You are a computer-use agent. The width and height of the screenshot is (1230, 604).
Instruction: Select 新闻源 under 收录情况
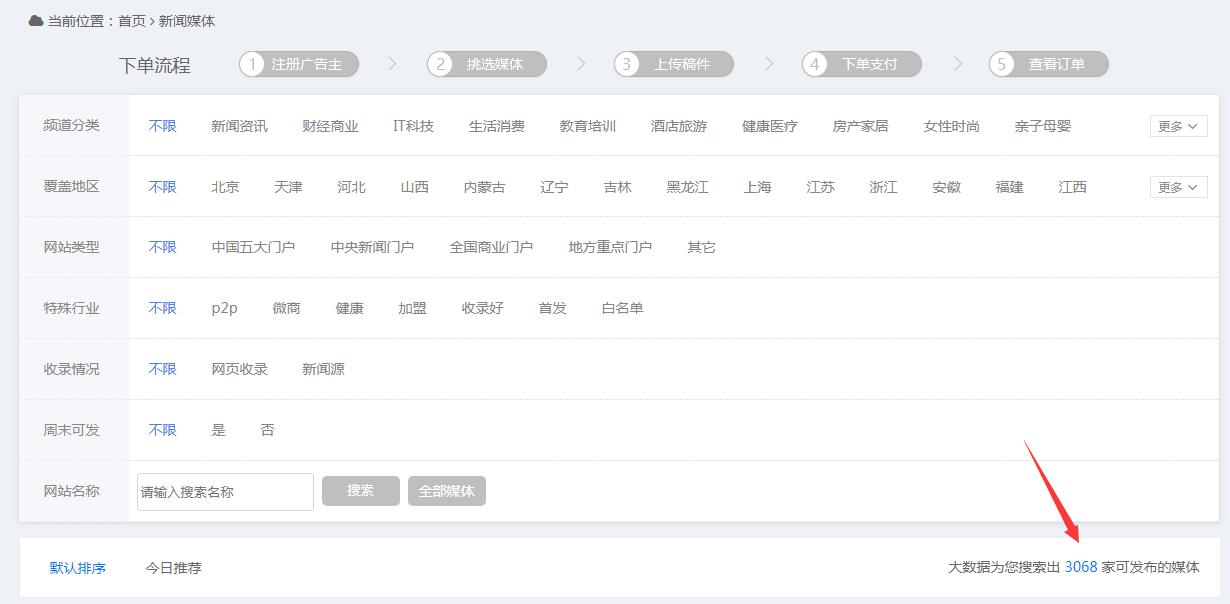point(323,369)
